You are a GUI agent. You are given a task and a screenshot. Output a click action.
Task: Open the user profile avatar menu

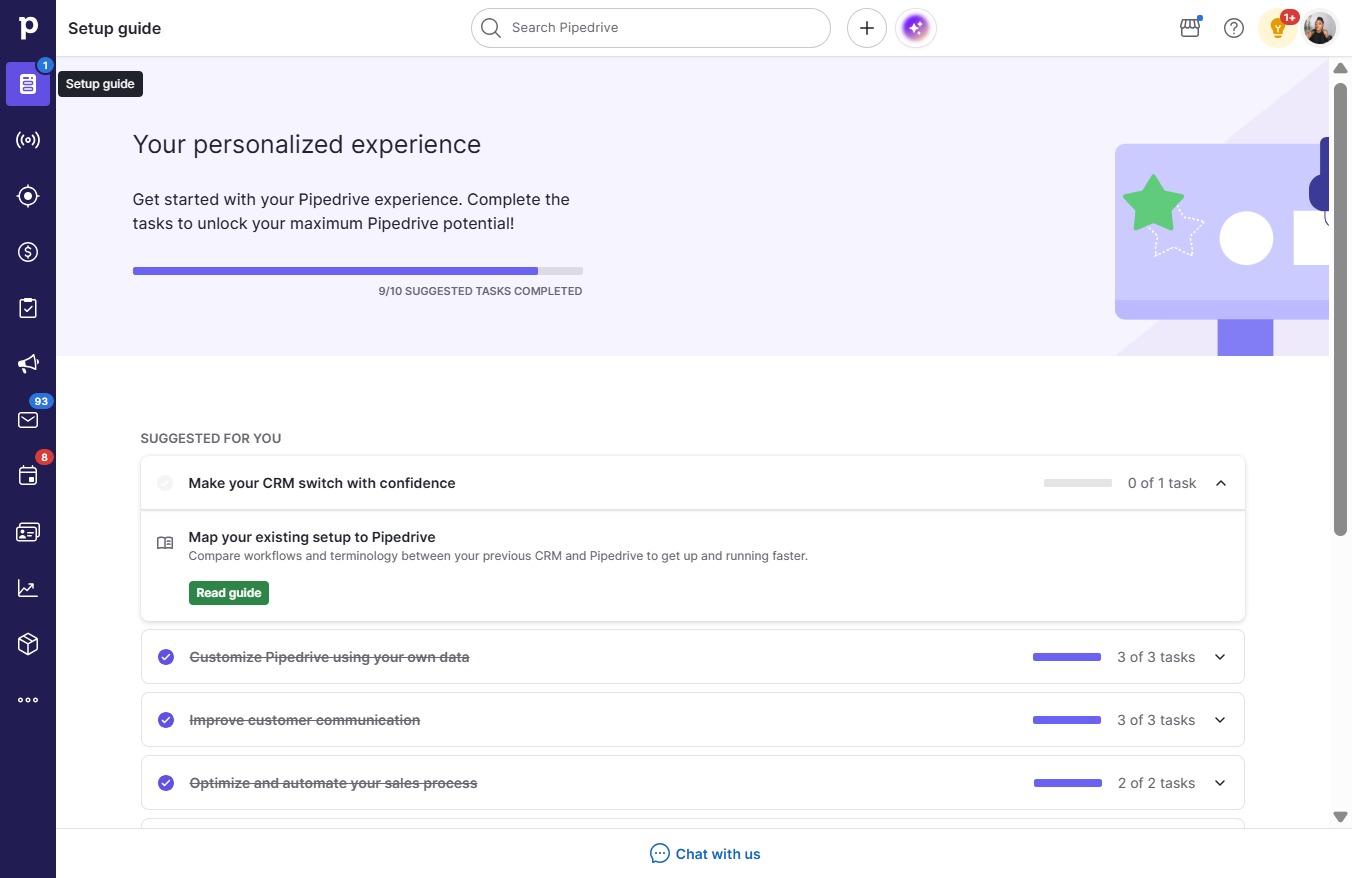1320,28
